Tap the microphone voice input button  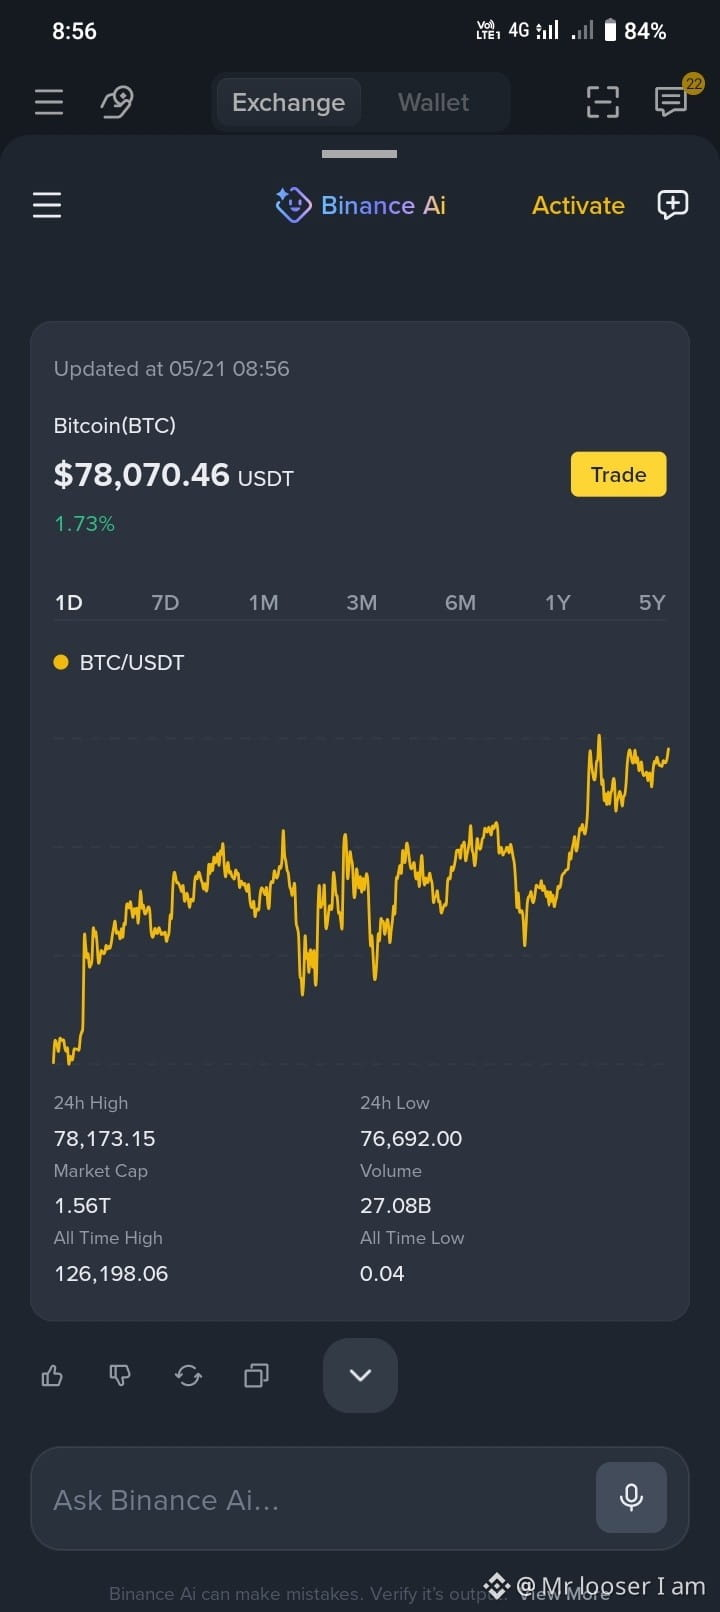[631, 1497]
